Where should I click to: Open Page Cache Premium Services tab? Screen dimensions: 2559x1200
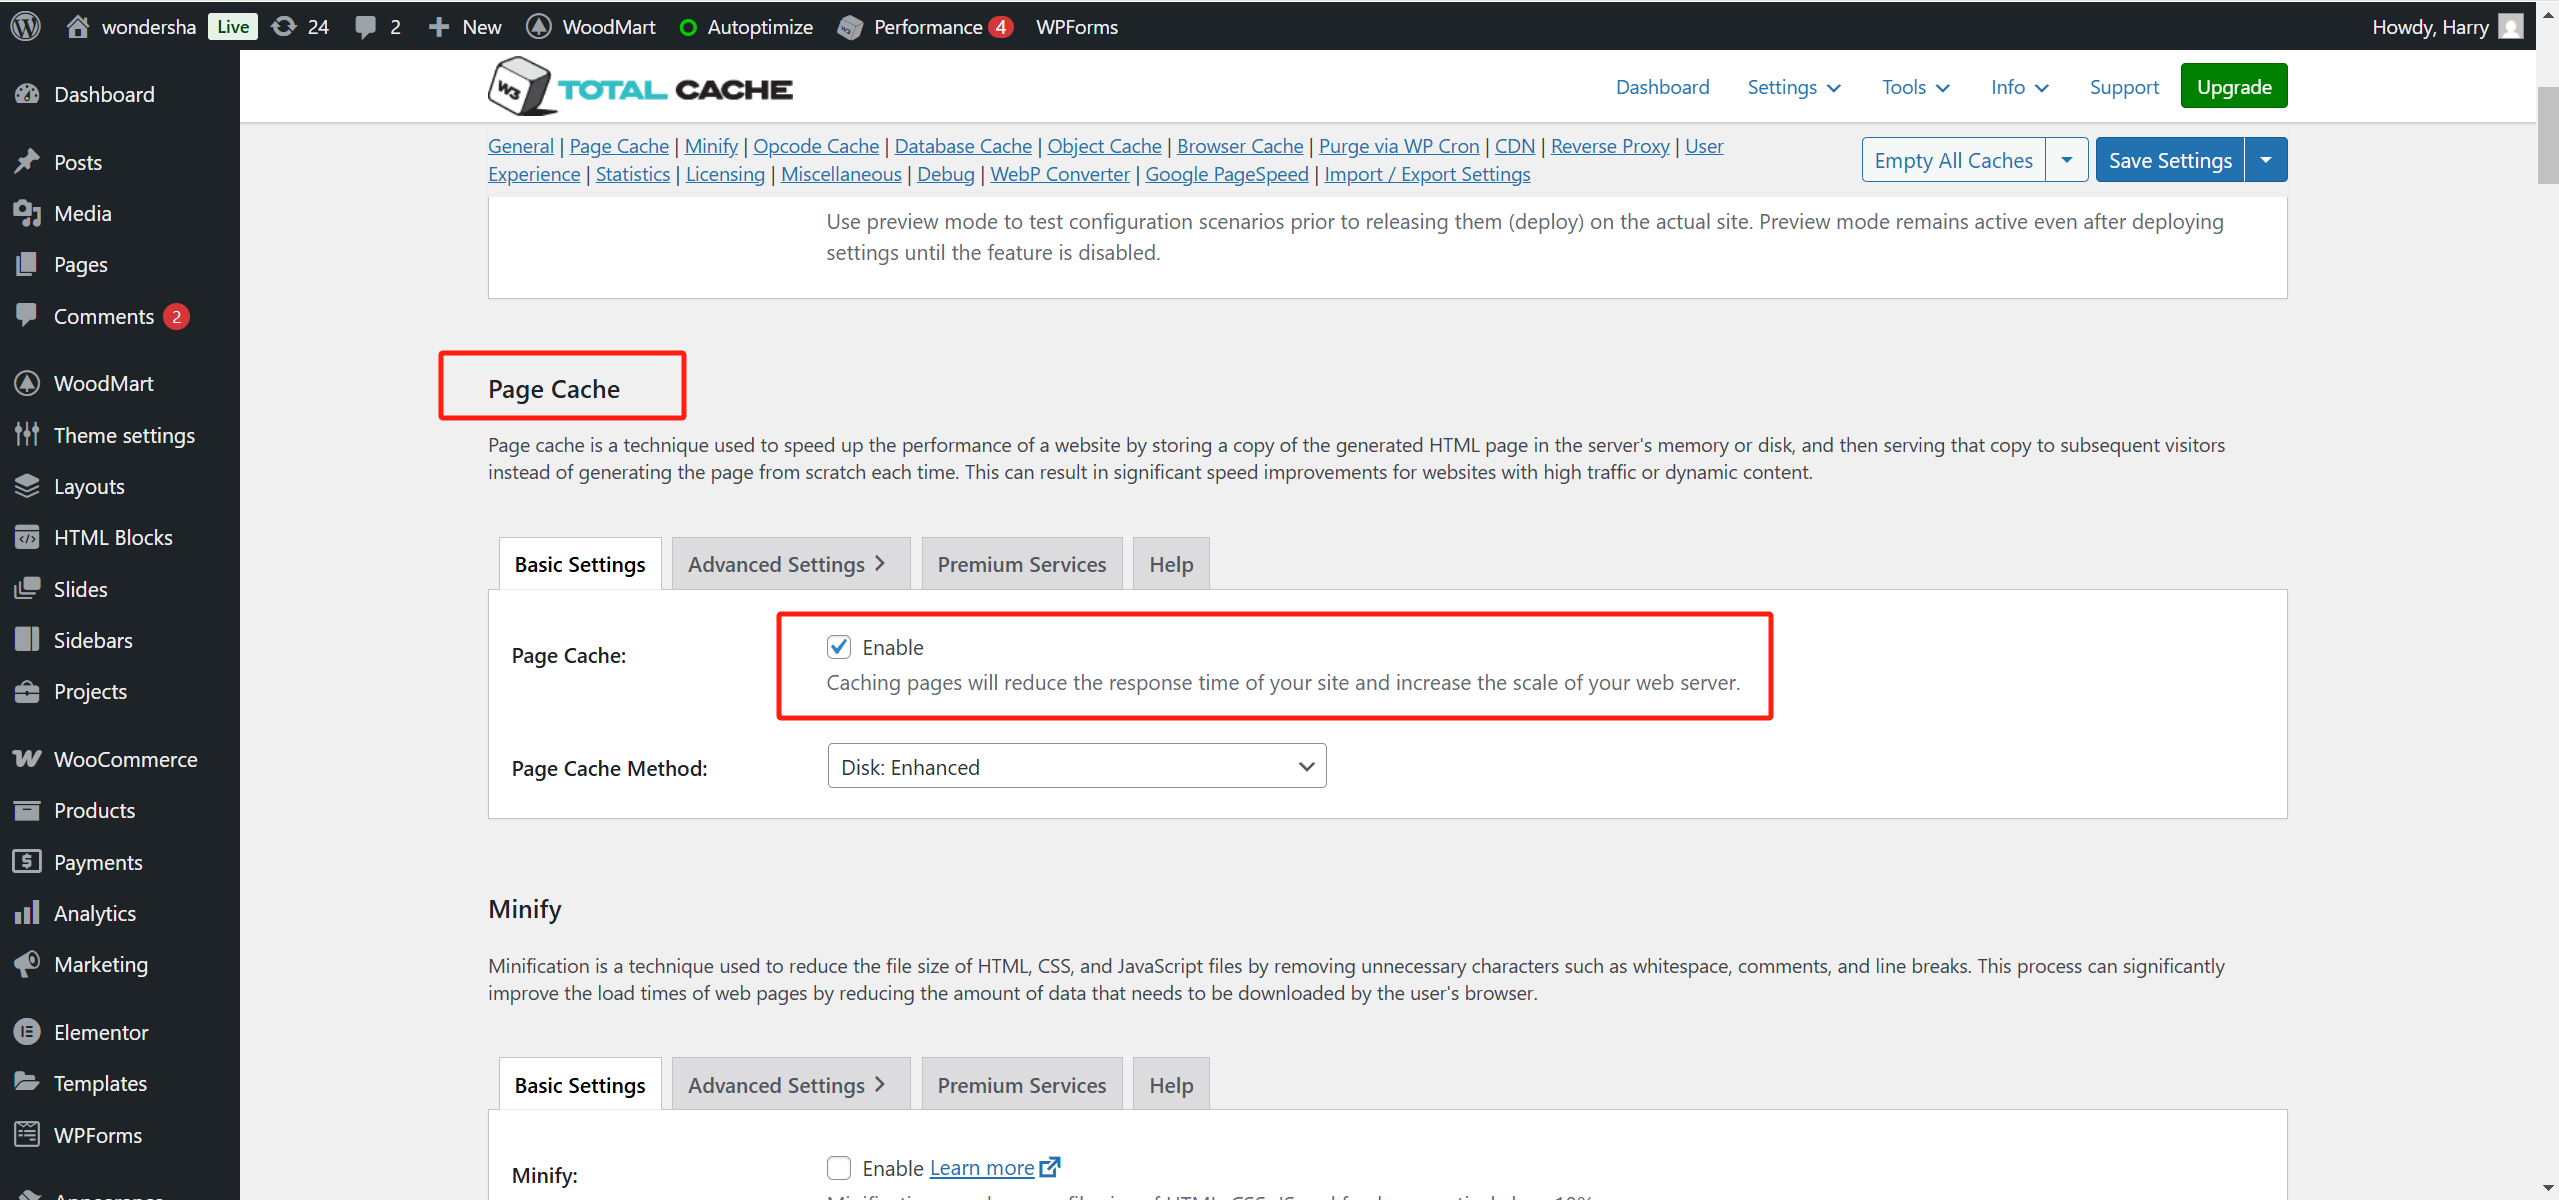1021,564
